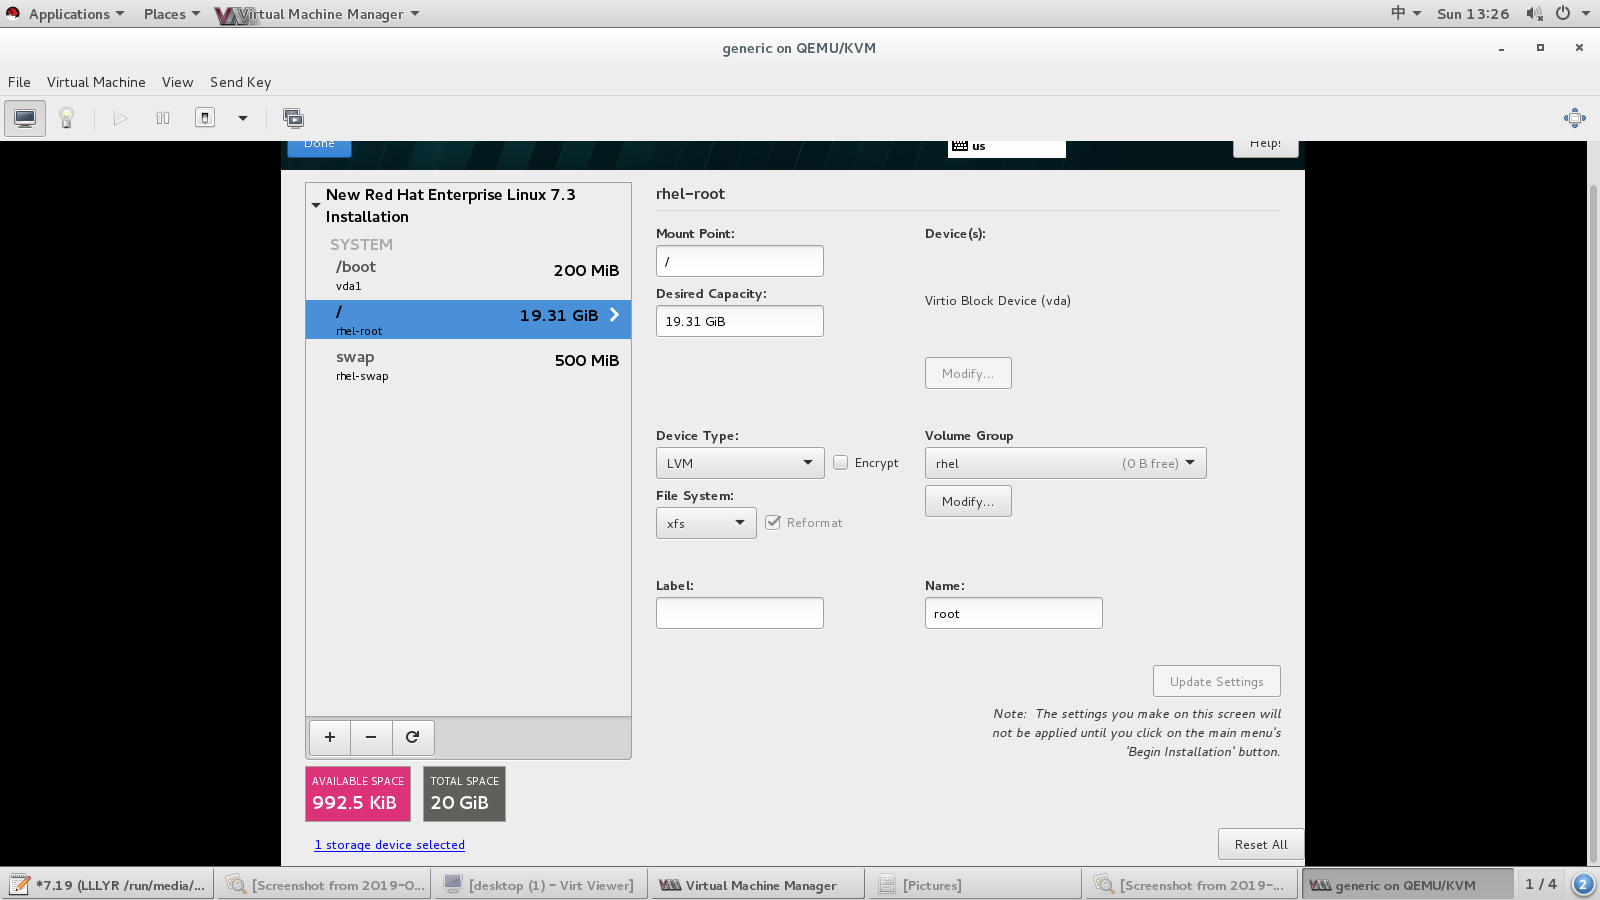The image size is (1600, 900).
Task: Open the system volume icon
Action: (1534, 13)
